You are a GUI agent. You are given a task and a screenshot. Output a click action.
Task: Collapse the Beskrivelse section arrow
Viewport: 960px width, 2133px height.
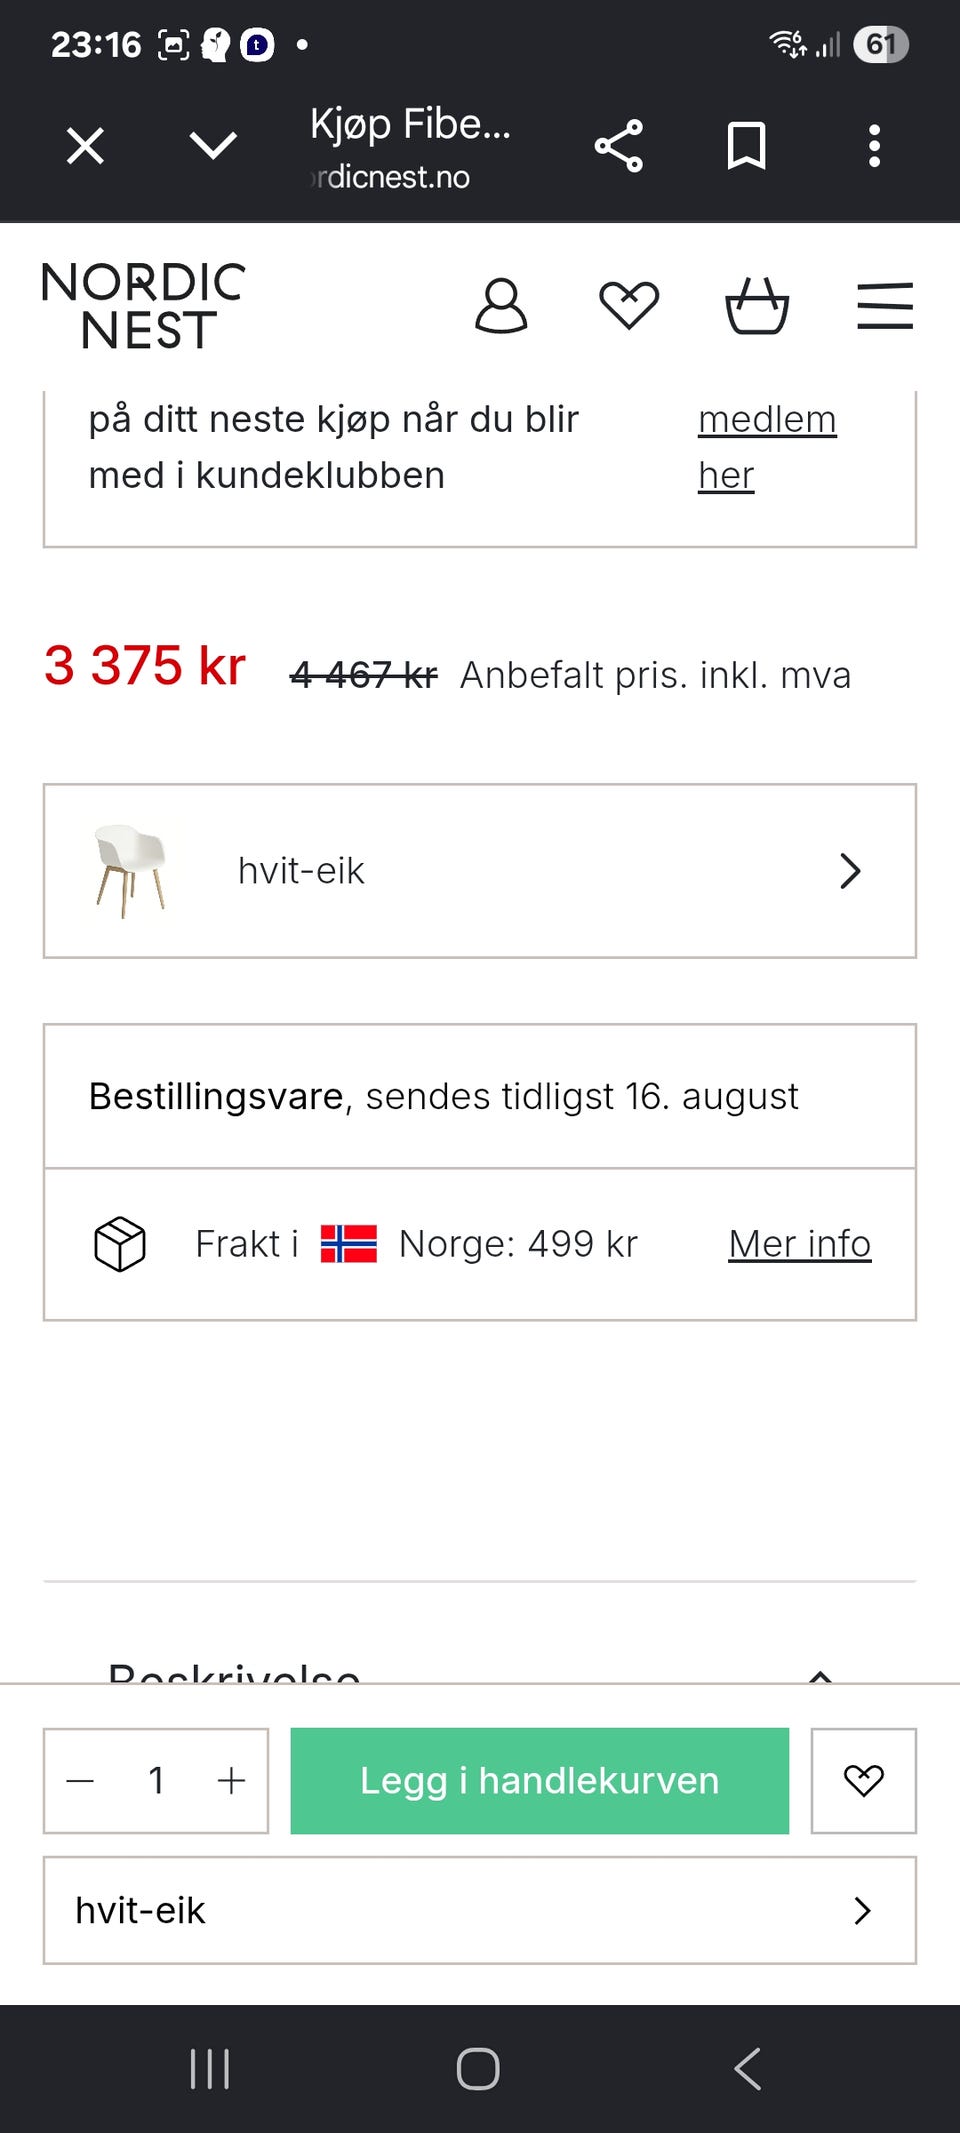pos(820,1675)
